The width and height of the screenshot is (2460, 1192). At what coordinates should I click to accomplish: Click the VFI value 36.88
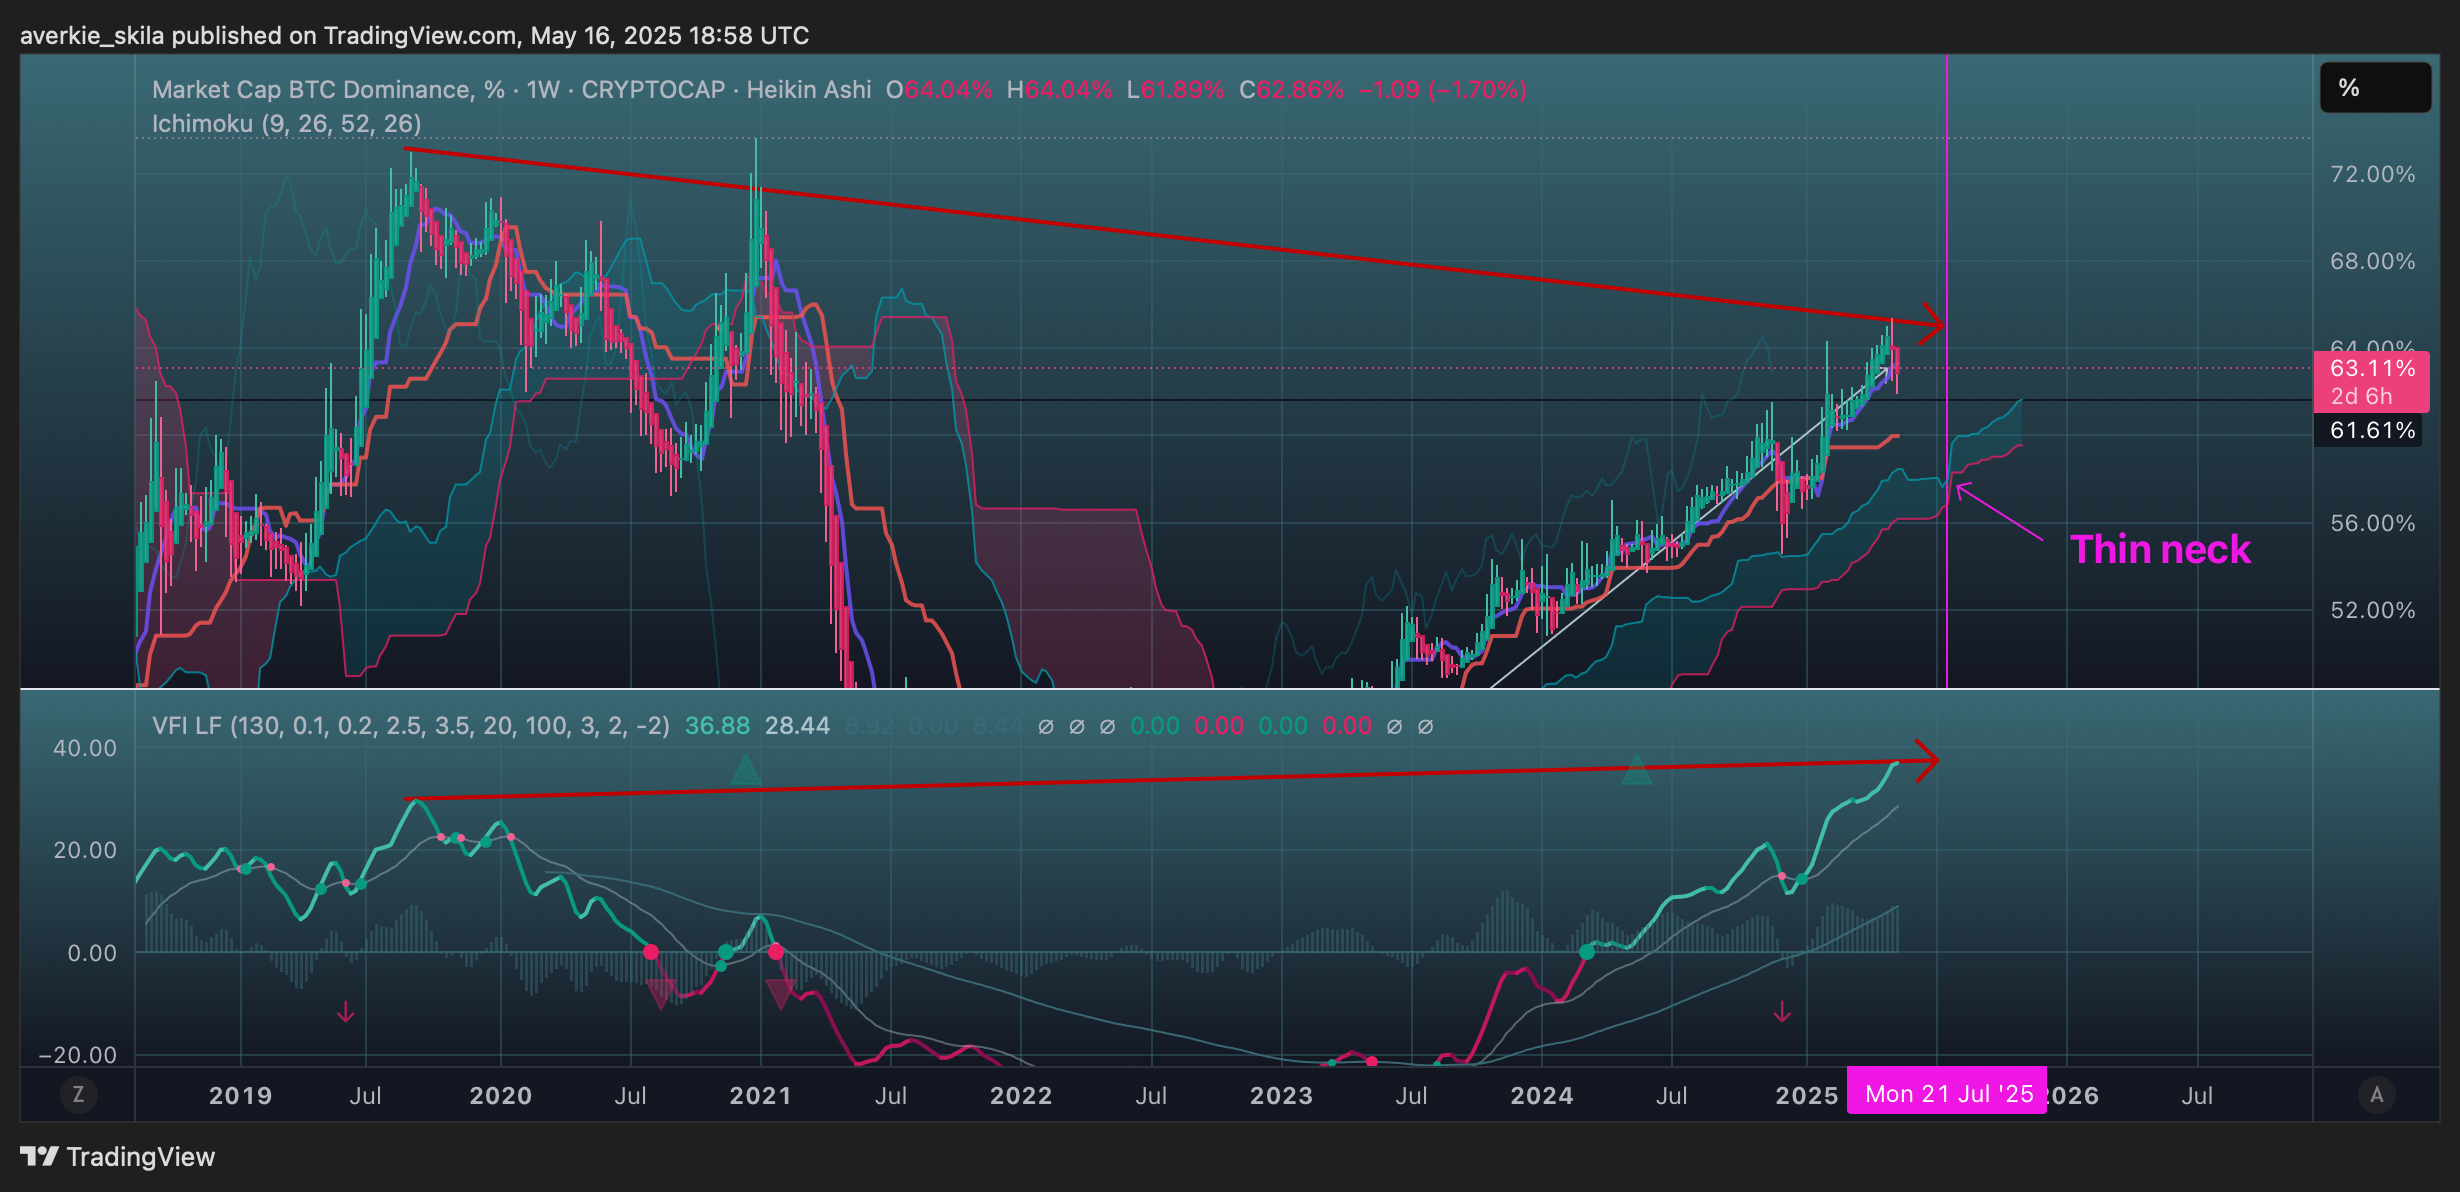click(x=717, y=726)
